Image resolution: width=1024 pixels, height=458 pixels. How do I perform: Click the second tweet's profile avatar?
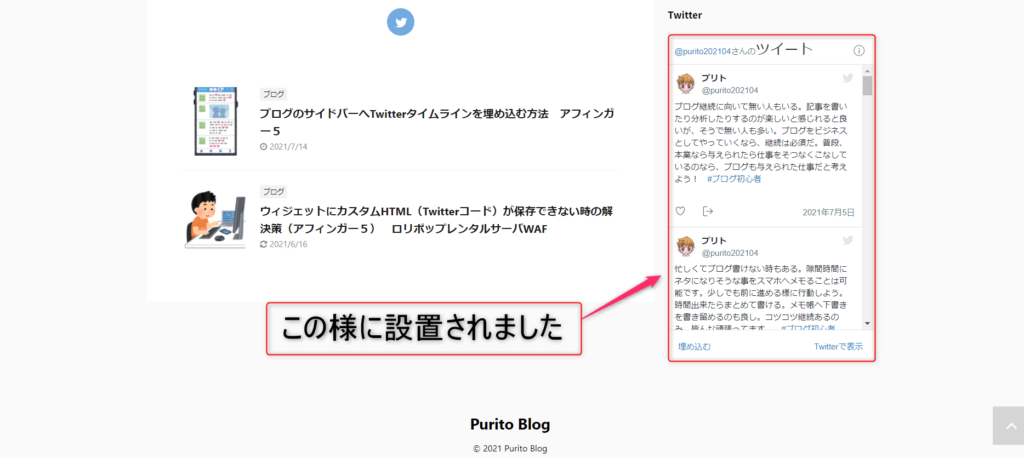click(x=686, y=246)
